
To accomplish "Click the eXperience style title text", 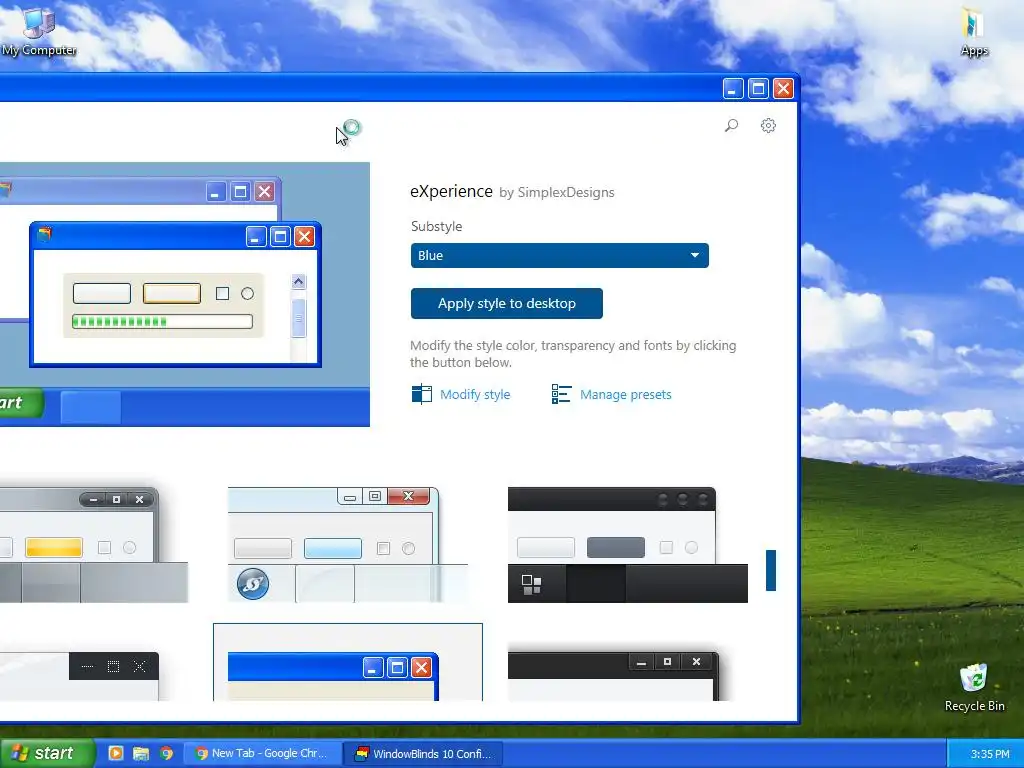I will coord(451,191).
